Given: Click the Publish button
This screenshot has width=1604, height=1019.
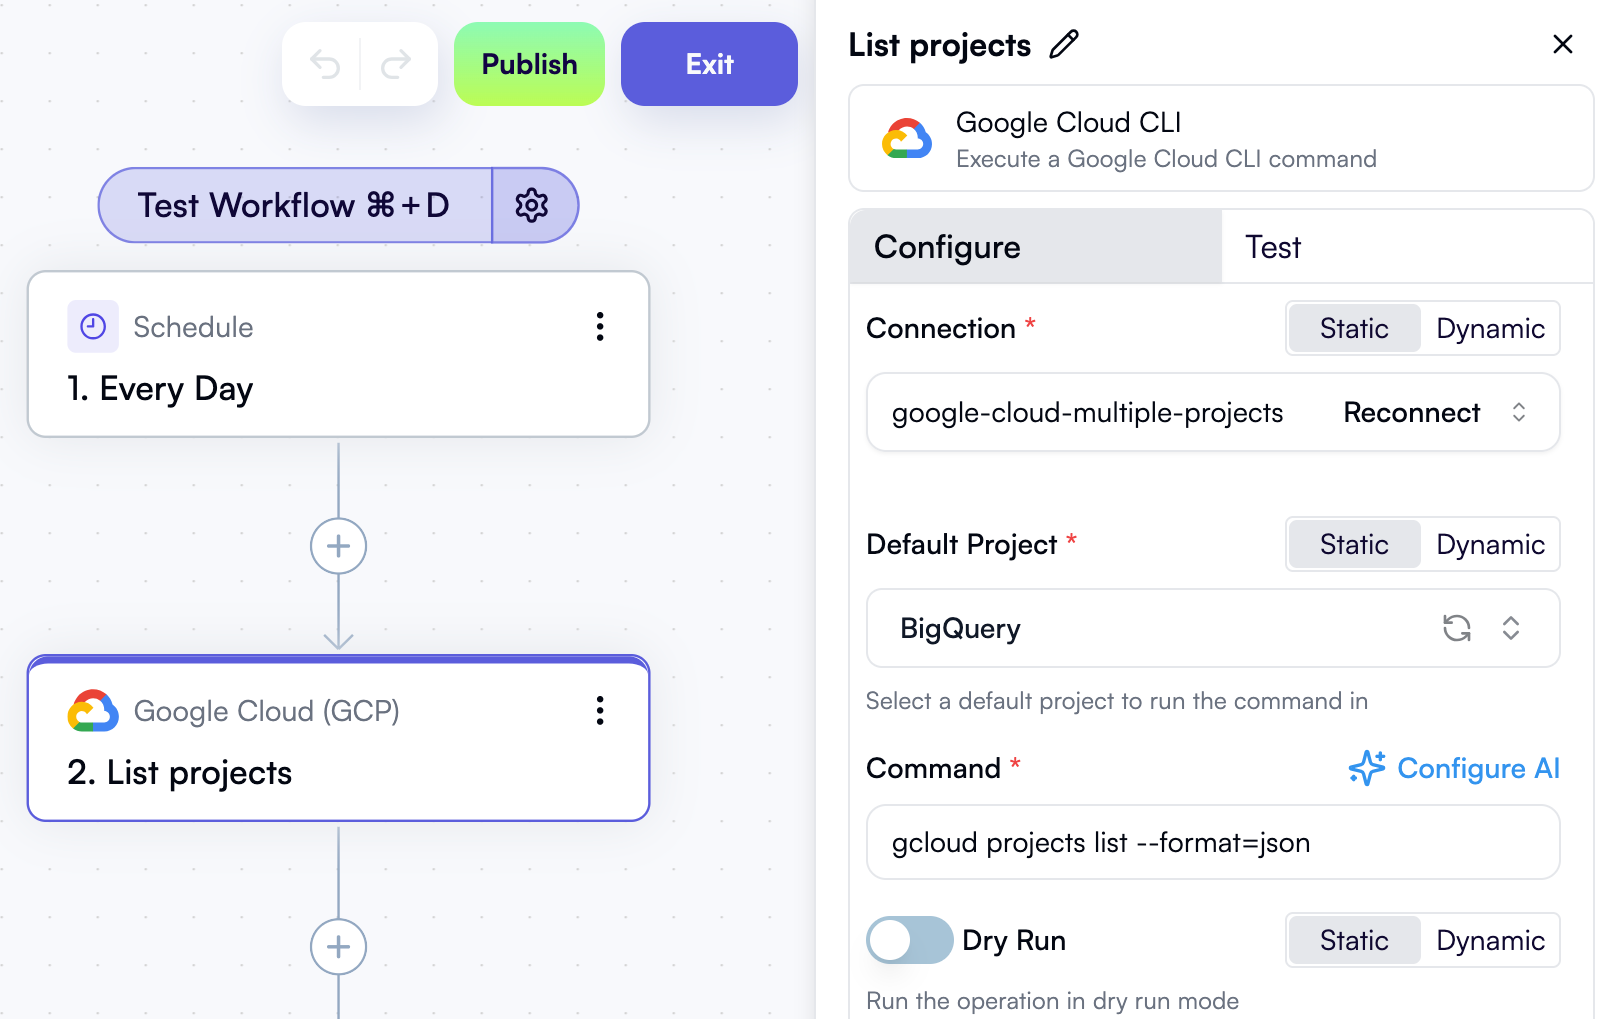Looking at the screenshot, I should pyautogui.click(x=529, y=63).
